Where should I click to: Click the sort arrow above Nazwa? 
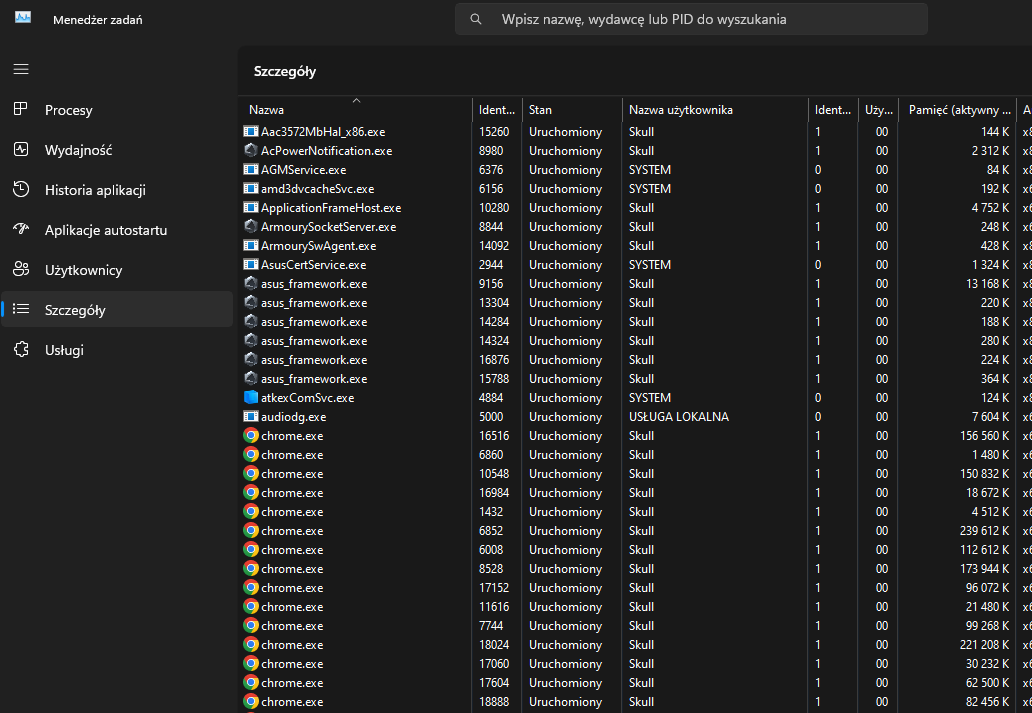click(356, 101)
